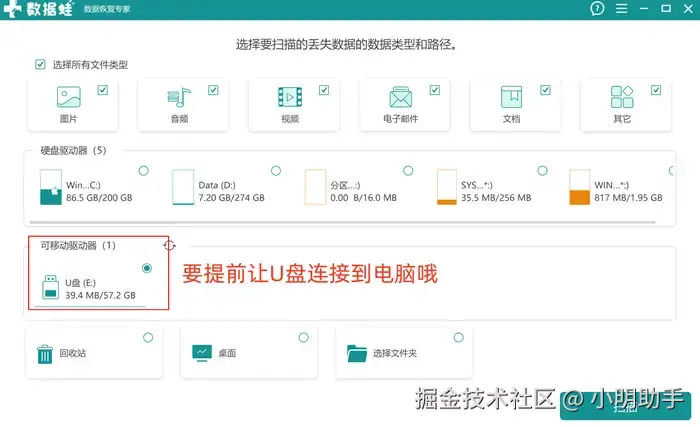Close the 数据蛙 window
700x427 pixels.
coord(688,8)
